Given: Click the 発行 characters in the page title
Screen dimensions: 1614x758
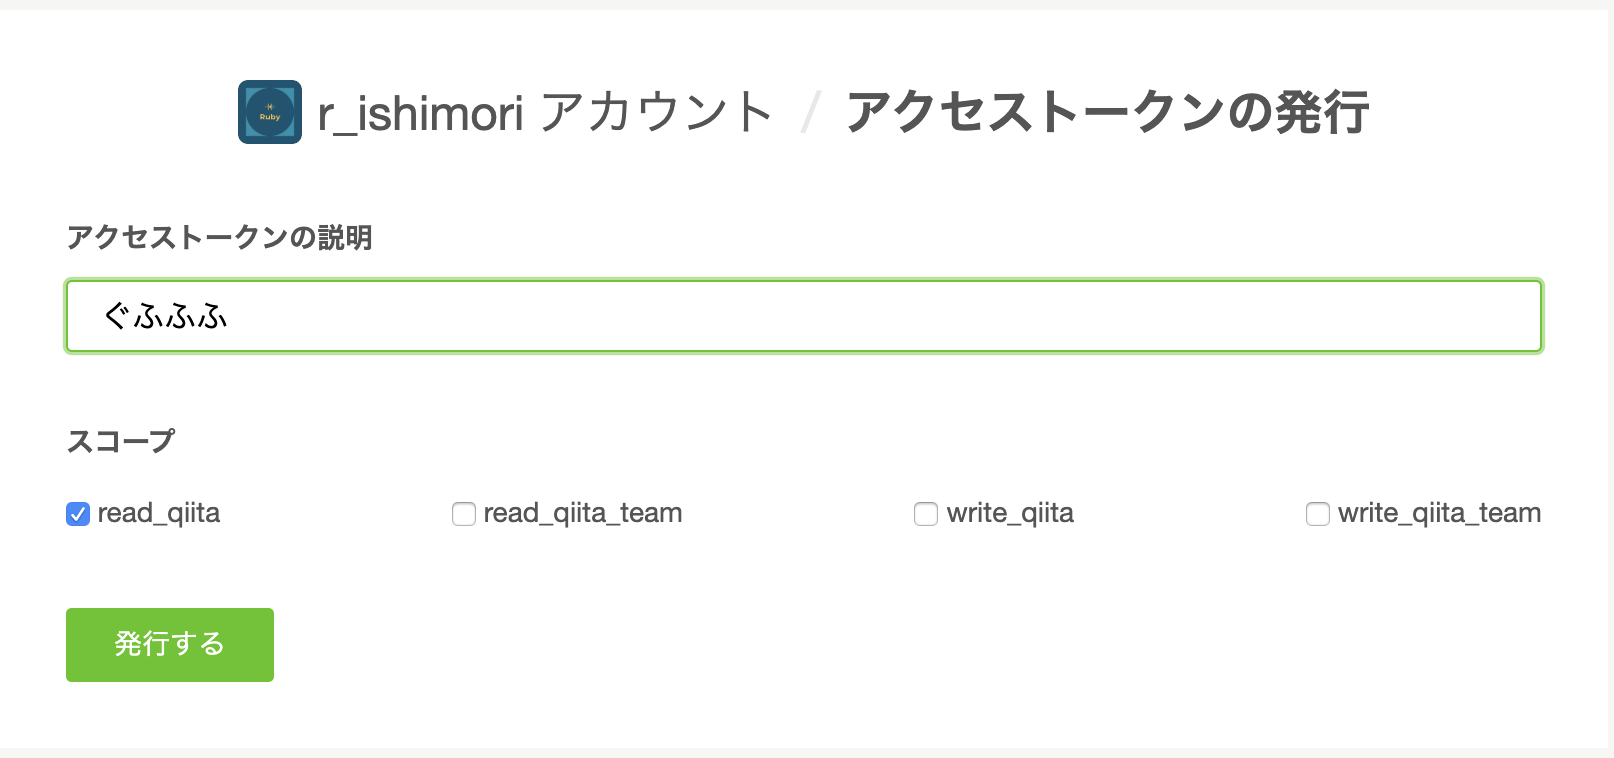Looking at the screenshot, I should 1320,112.
